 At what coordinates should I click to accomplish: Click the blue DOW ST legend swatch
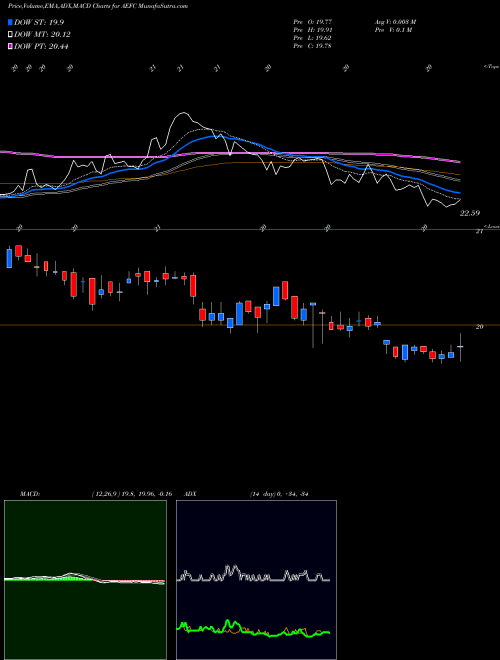tap(10, 22)
